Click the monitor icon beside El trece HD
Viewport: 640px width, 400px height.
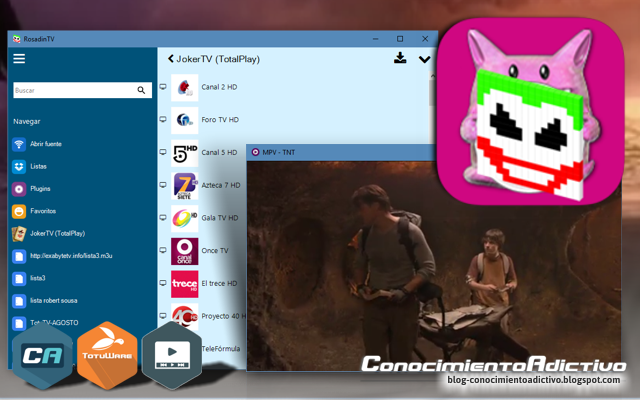click(163, 283)
